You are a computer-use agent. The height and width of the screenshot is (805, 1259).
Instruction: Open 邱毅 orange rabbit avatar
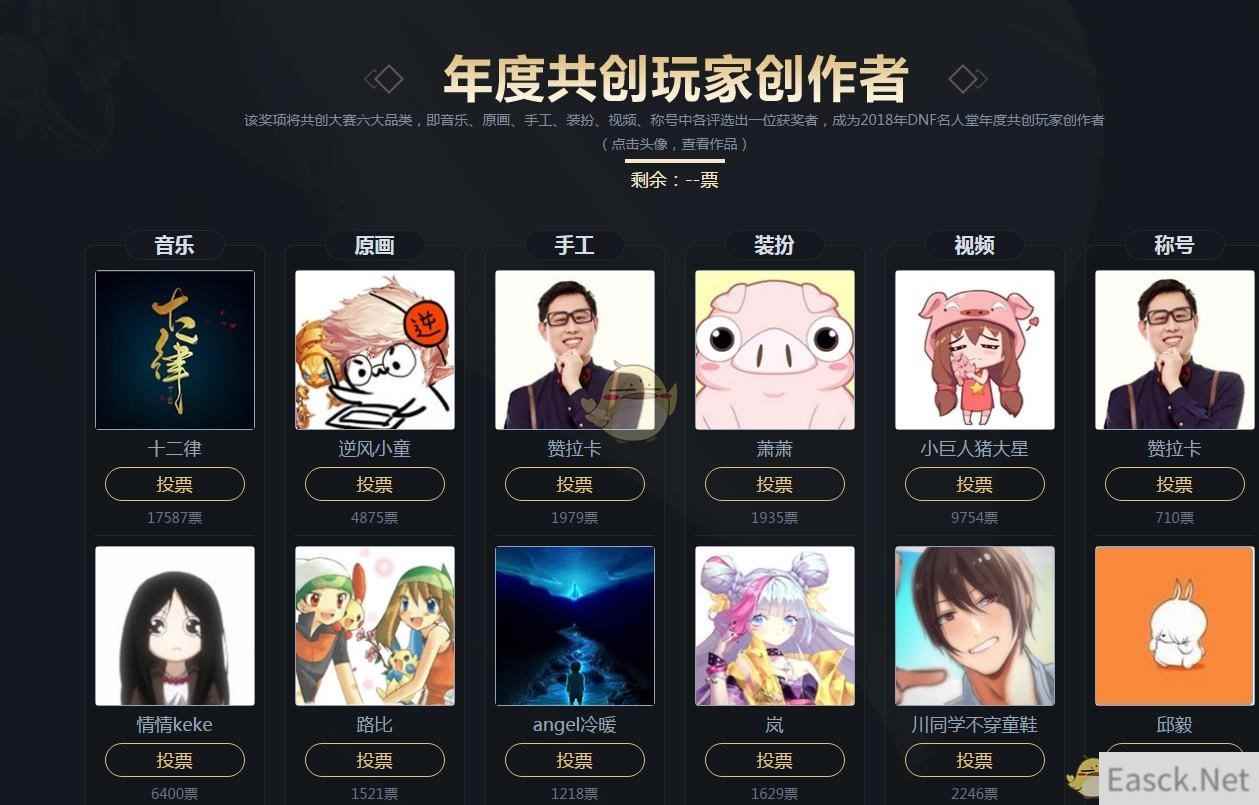[x=1175, y=626]
